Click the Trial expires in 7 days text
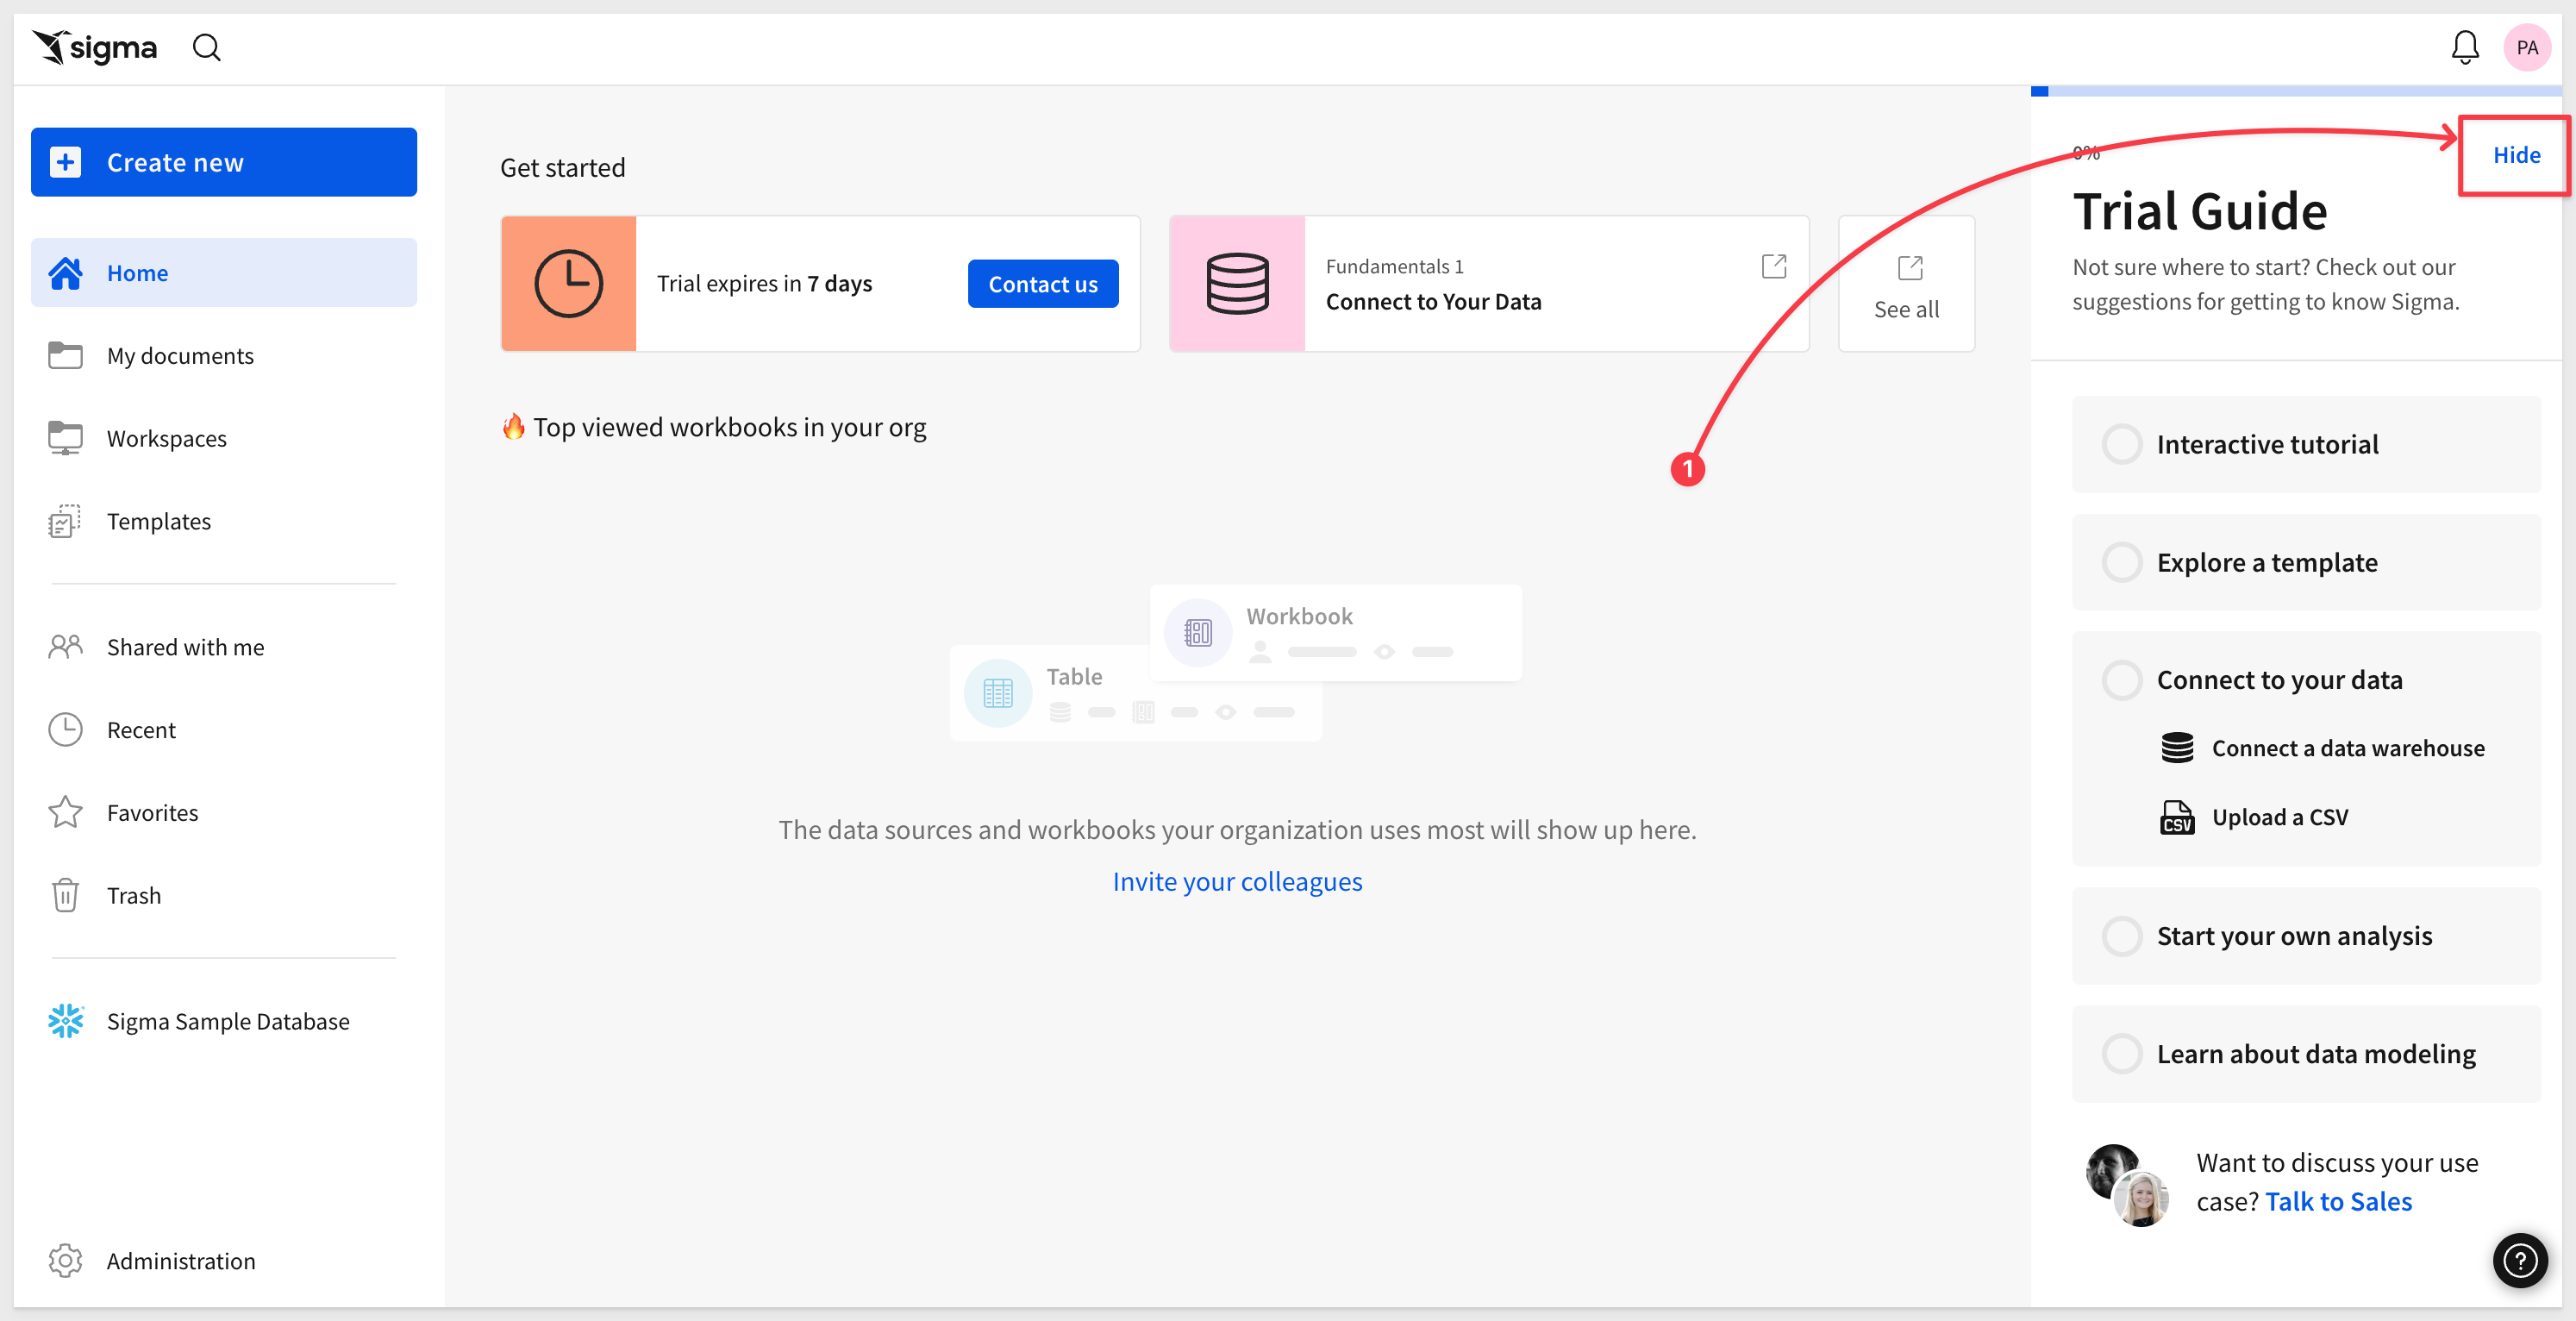Screen dimensions: 2576x1321 click(x=764, y=284)
